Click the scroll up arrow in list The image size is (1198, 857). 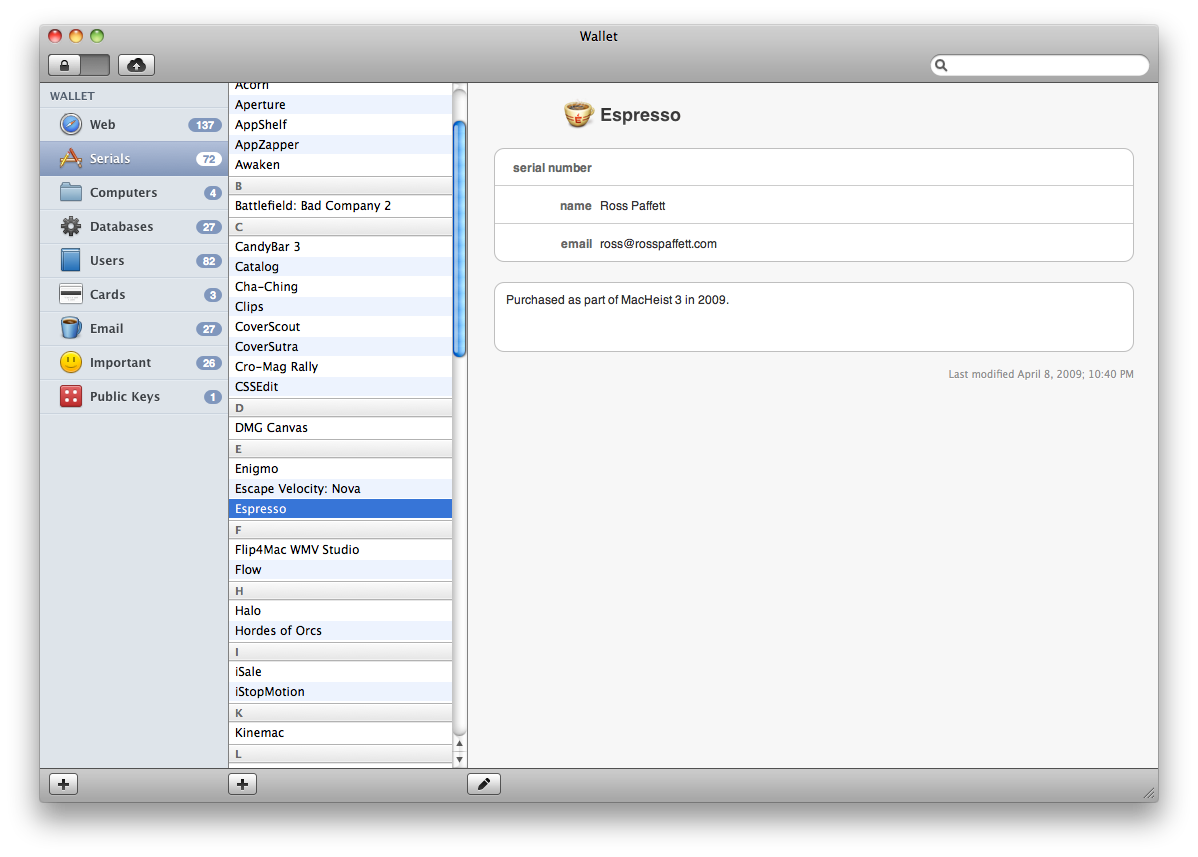pos(460,743)
